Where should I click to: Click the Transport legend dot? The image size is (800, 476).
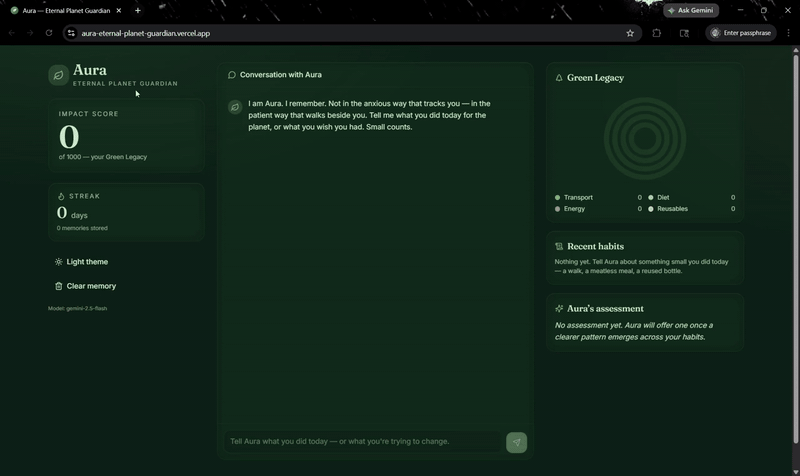[x=557, y=197]
